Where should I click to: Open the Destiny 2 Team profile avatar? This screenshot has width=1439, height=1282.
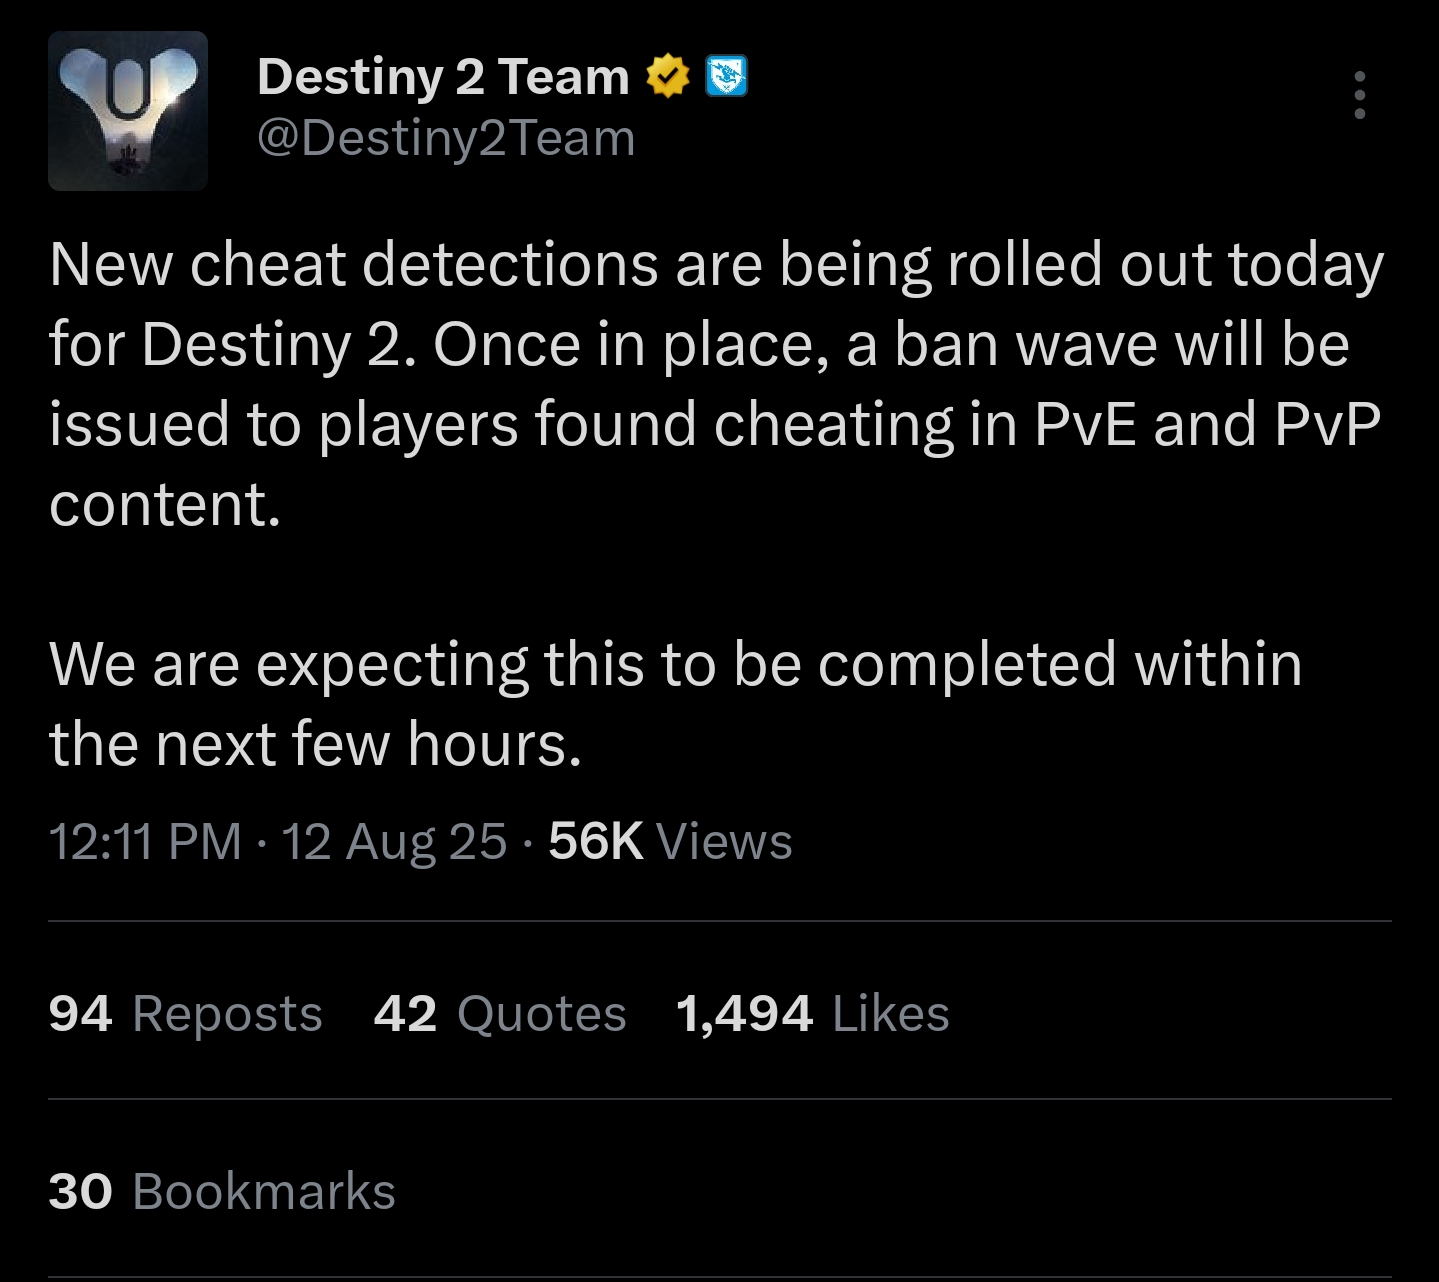pos(128,111)
